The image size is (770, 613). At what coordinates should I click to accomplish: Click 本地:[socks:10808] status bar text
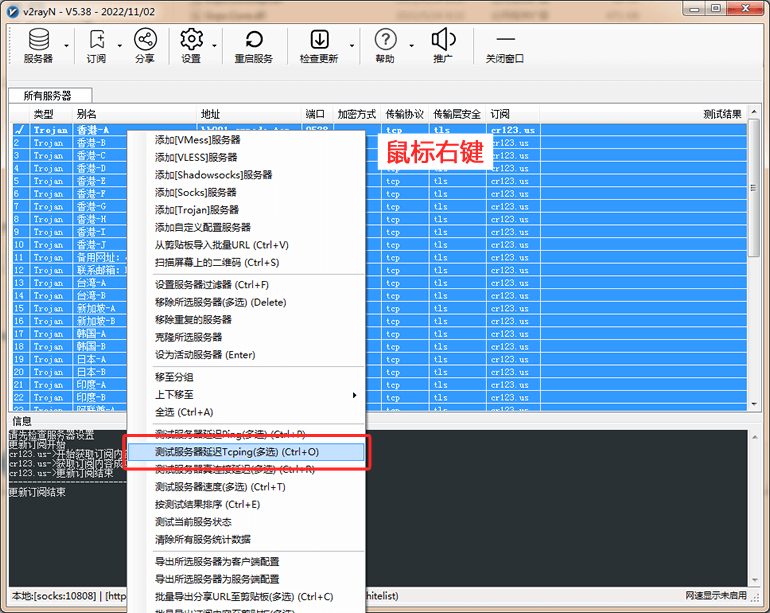pyautogui.click(x=54, y=596)
